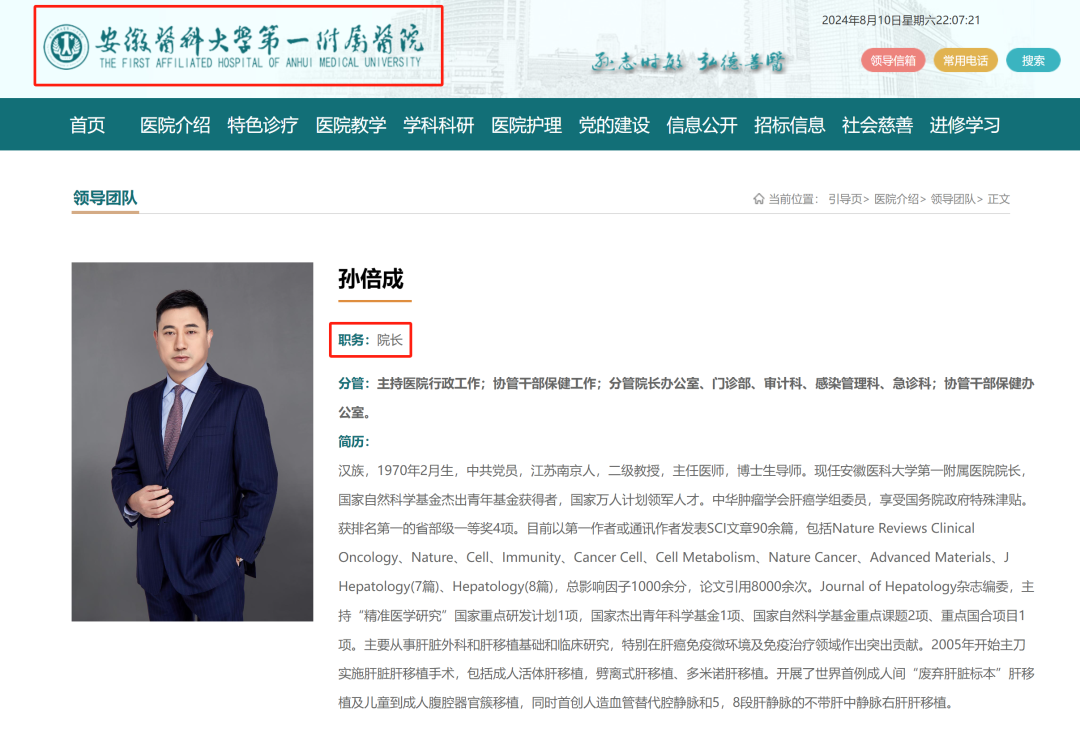The height and width of the screenshot is (741, 1080).
Task: Click the 简历： label
Action: point(353,441)
